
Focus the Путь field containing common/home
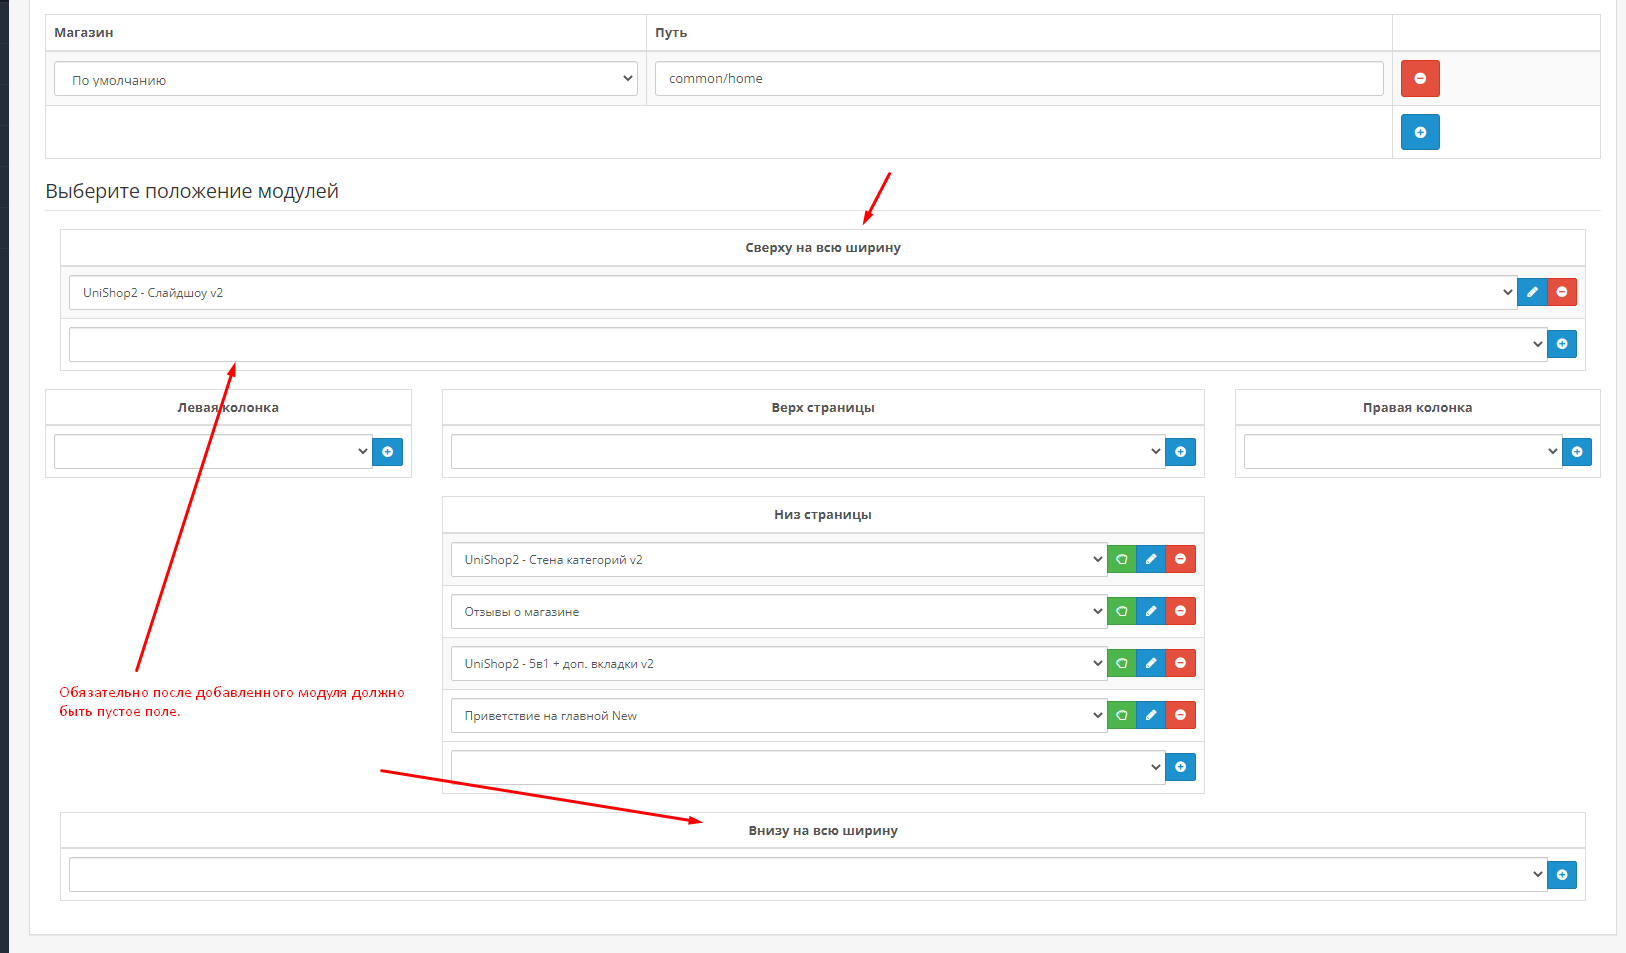[x=1019, y=79]
